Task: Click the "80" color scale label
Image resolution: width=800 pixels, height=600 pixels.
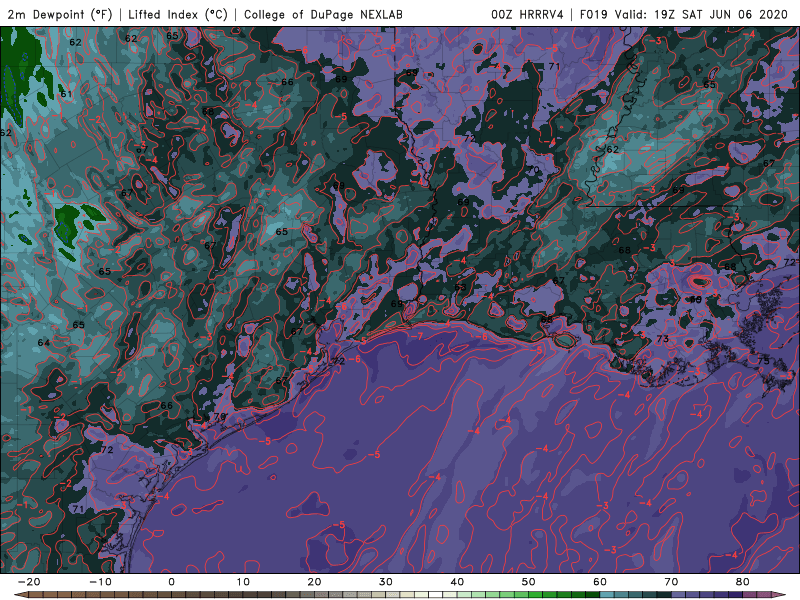Action: (x=743, y=582)
